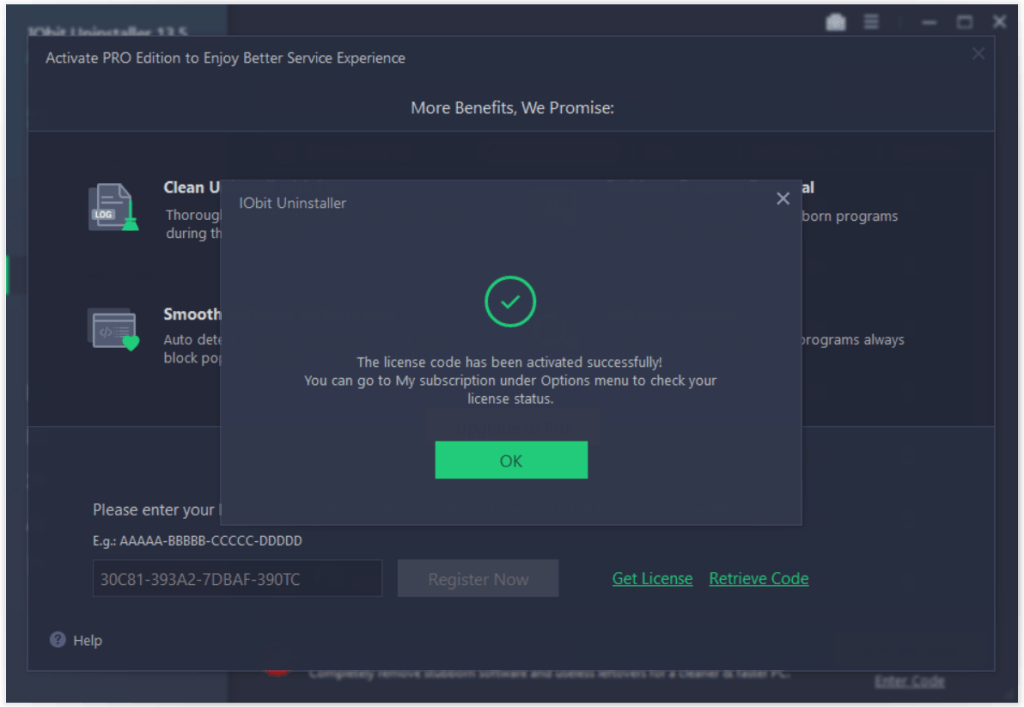Open the Get License link
The width and height of the screenshot is (1024, 707).
pyautogui.click(x=652, y=579)
